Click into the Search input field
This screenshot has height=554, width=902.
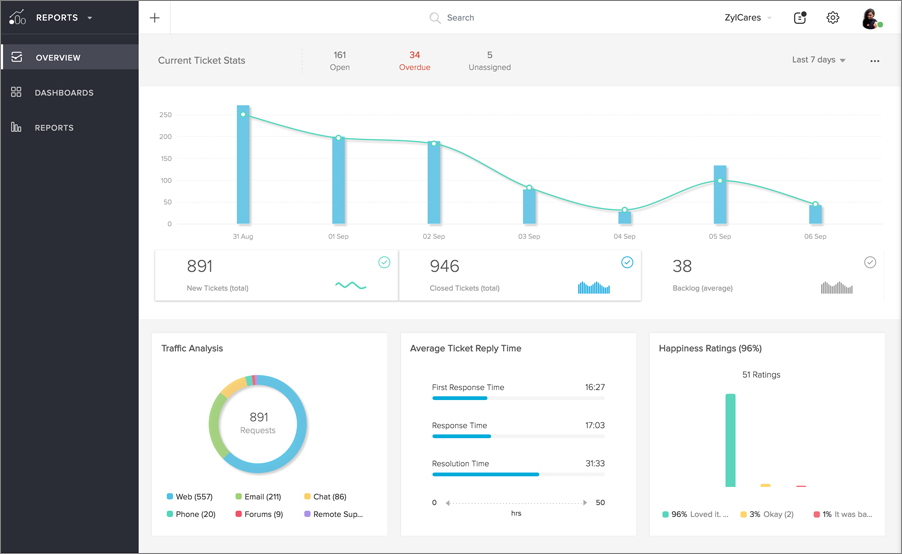[x=480, y=18]
